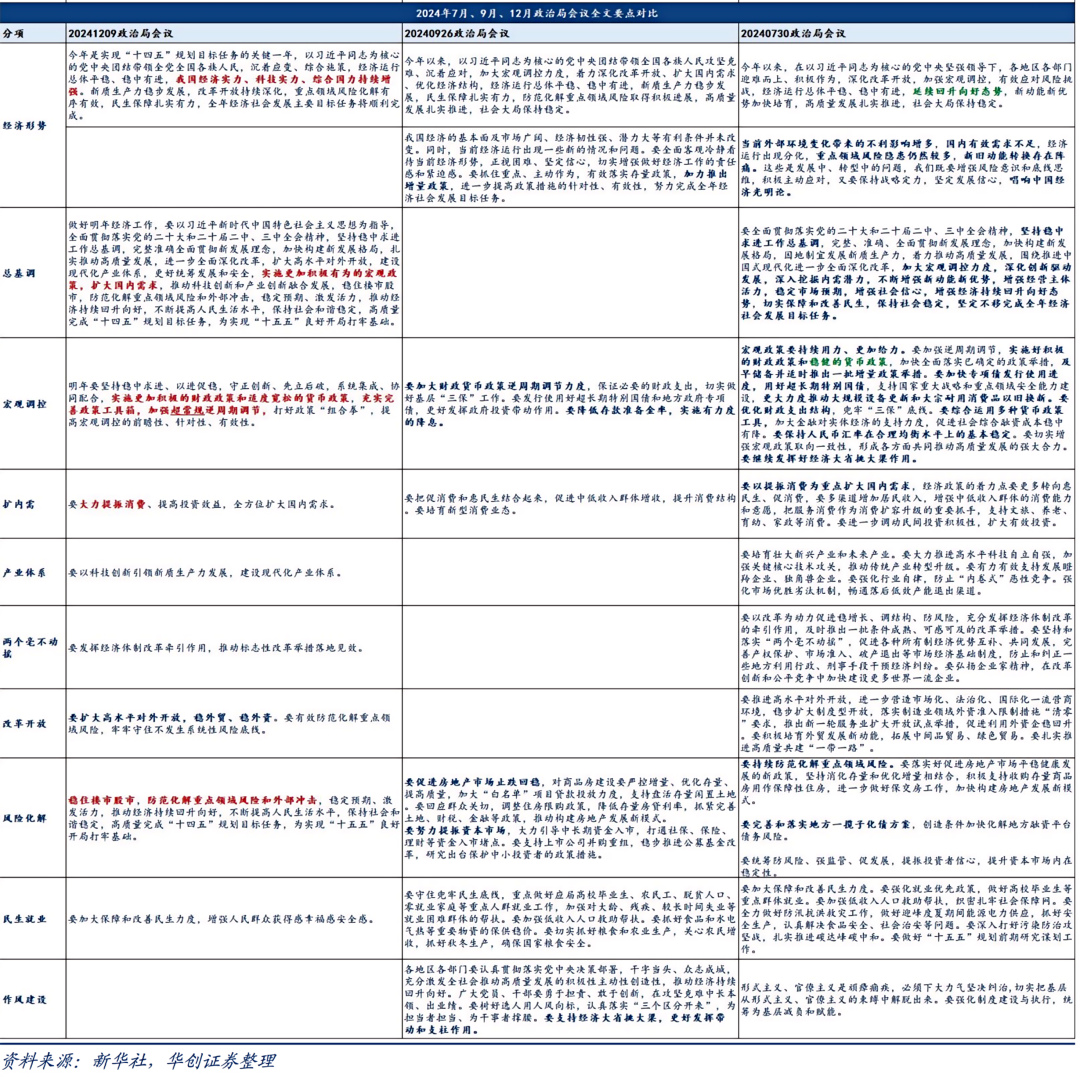Click the 经济形势 row label
1080x1077 pixels.
[x=25, y=125]
